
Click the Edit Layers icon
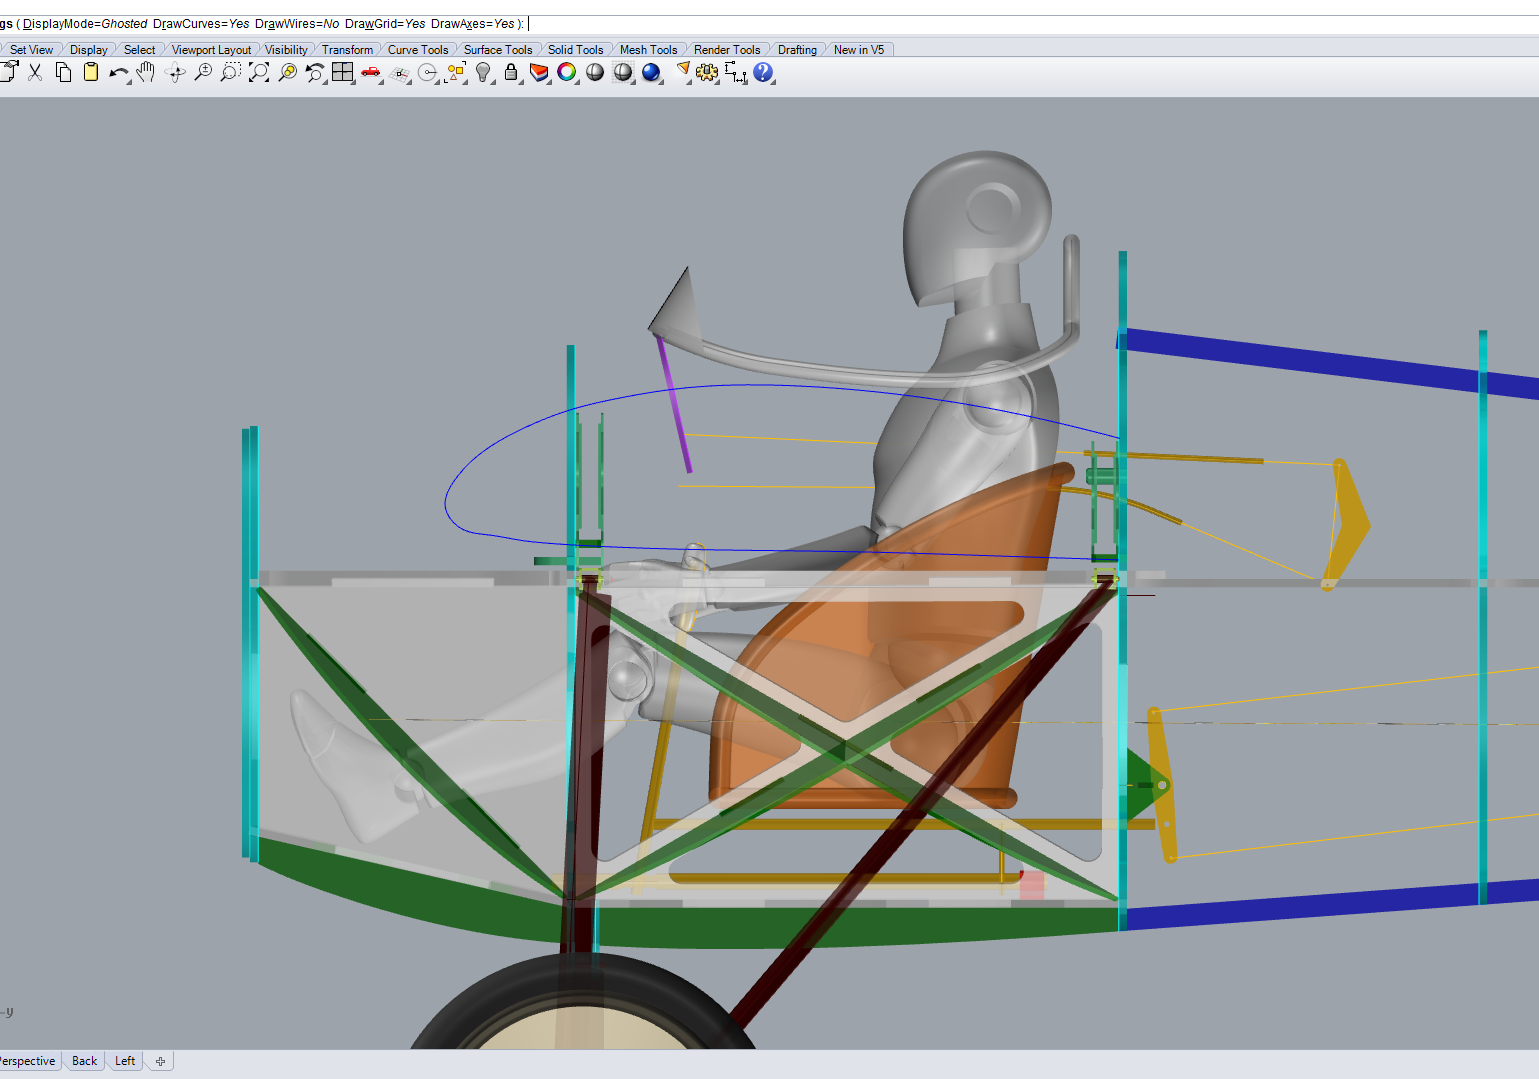coord(539,72)
